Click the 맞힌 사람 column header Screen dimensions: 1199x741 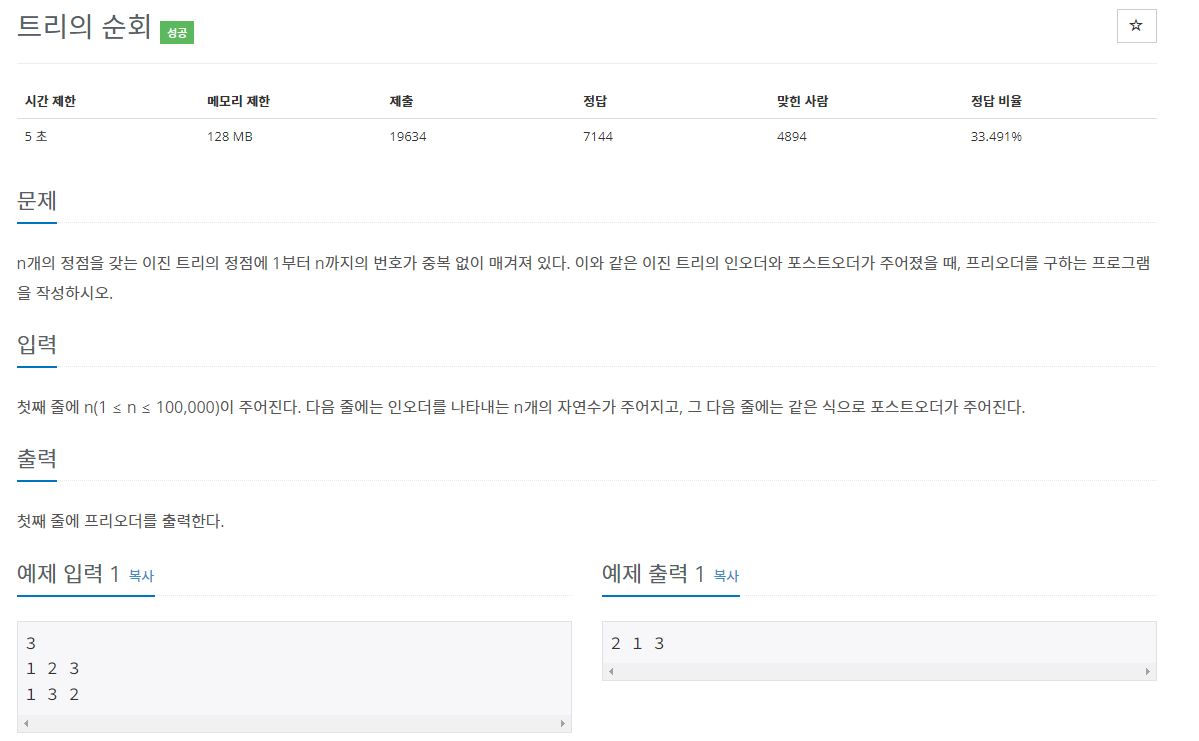point(802,101)
